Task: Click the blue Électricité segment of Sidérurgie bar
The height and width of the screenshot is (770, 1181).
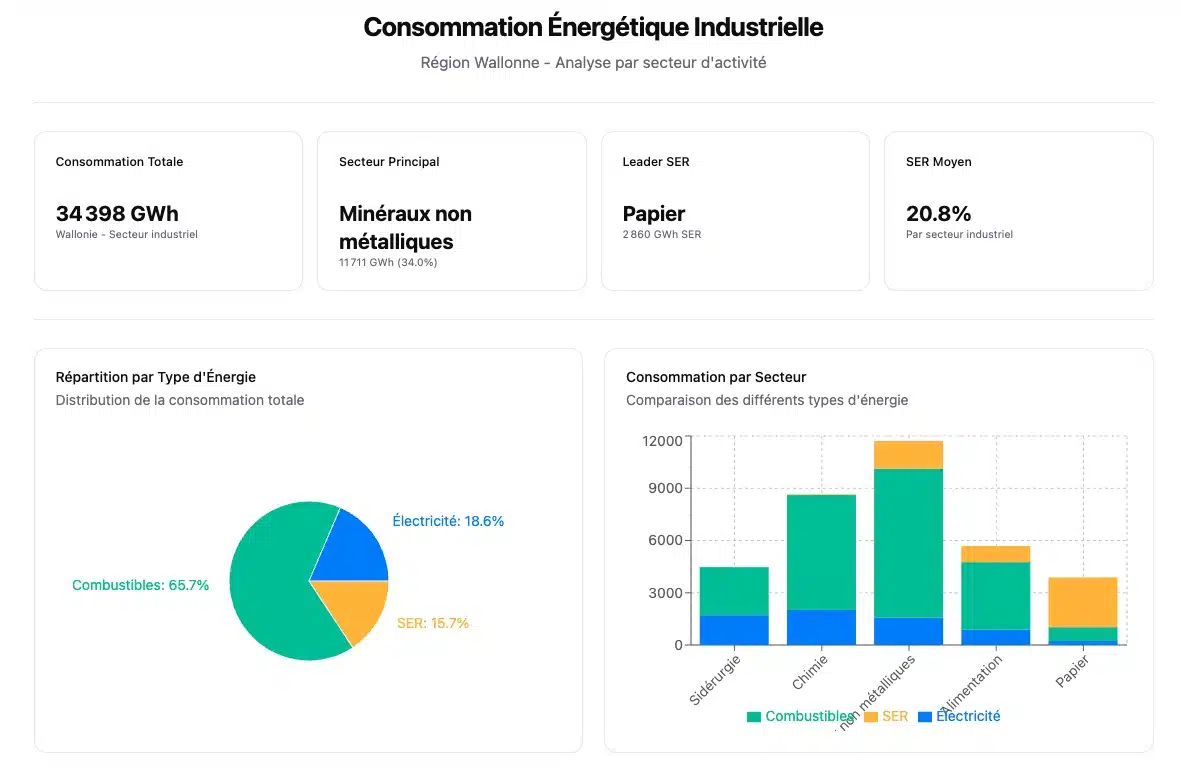Action: [734, 630]
